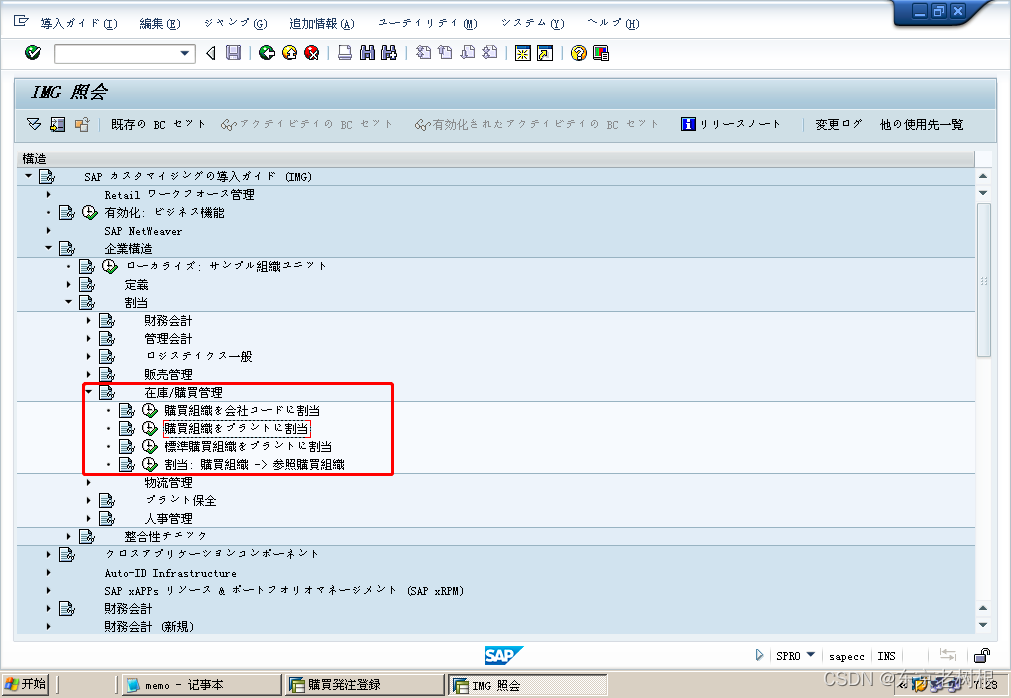The height and width of the screenshot is (698, 1011).
Task: Click the Expand All triangle icon in IMG toolbar
Action: [34, 124]
